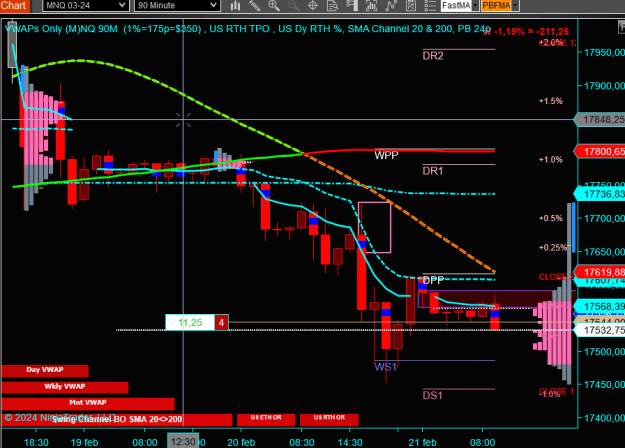Click the WS1 support label
The image size is (625, 448).
tap(385, 367)
